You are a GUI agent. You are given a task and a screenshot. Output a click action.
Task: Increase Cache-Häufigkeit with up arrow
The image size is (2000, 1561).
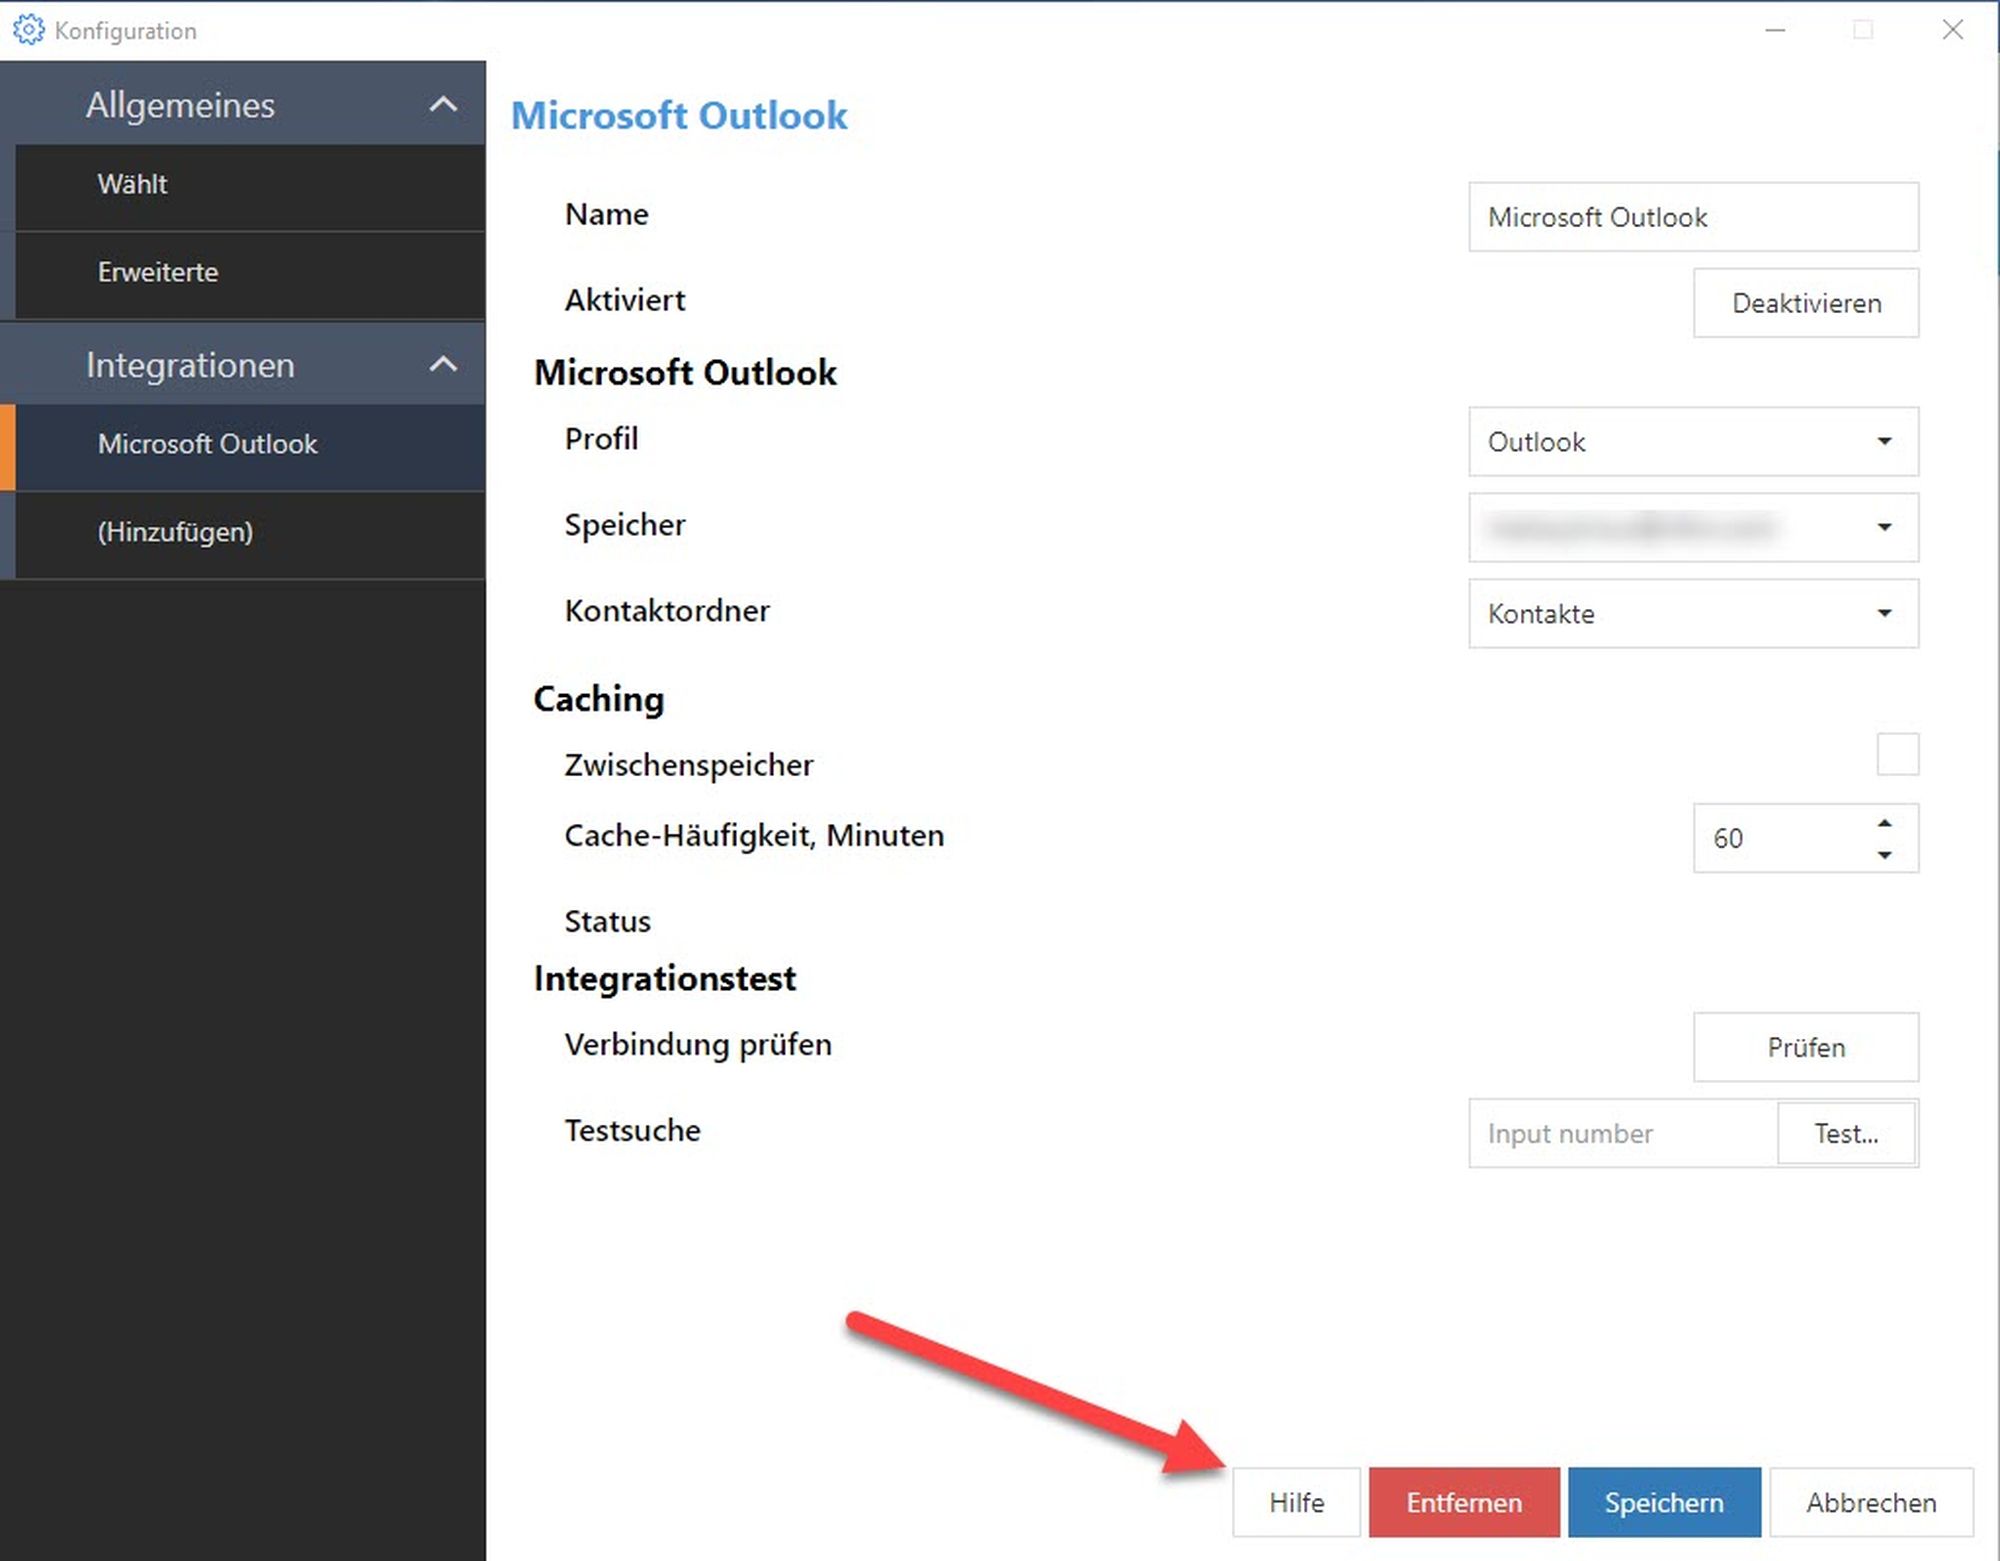1884,823
